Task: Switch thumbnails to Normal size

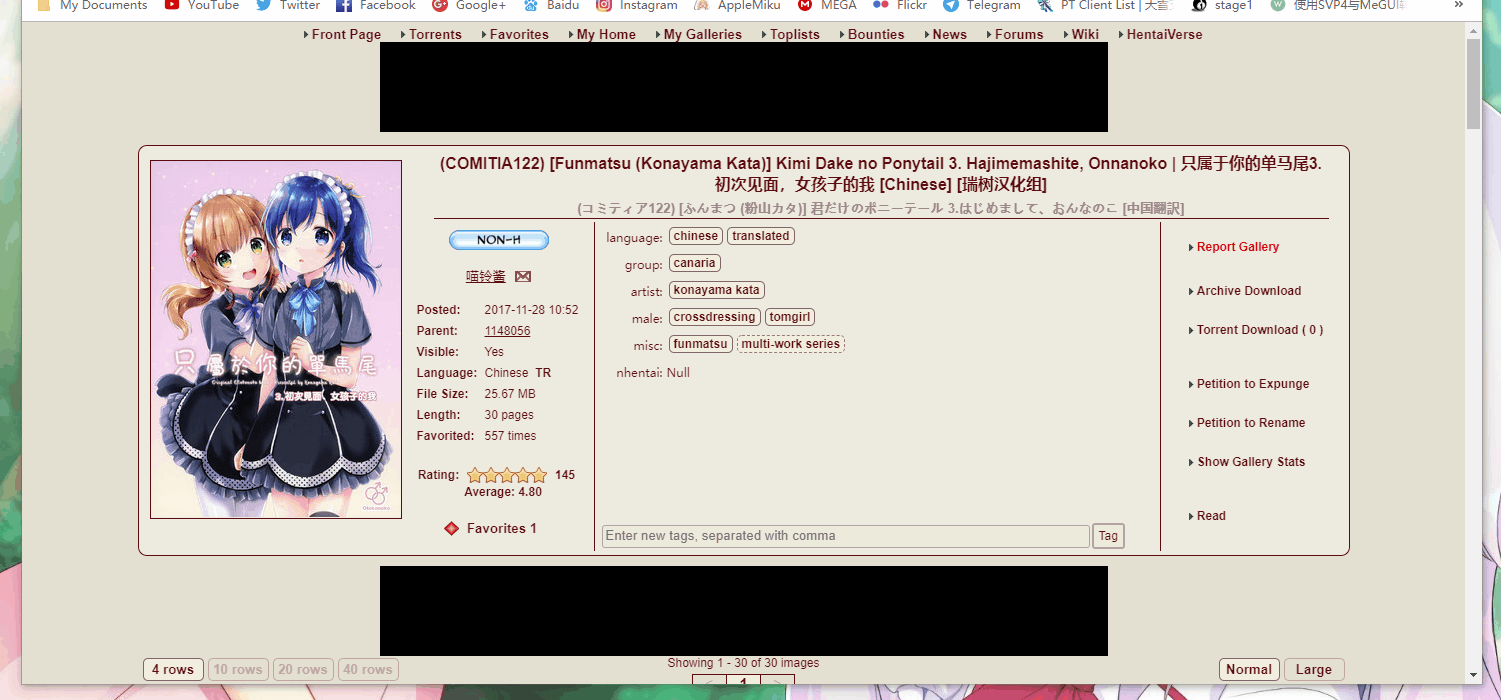Action: point(1249,670)
